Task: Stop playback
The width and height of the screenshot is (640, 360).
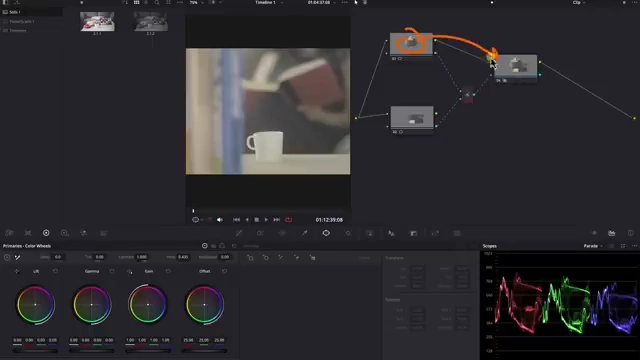Action: [256, 220]
